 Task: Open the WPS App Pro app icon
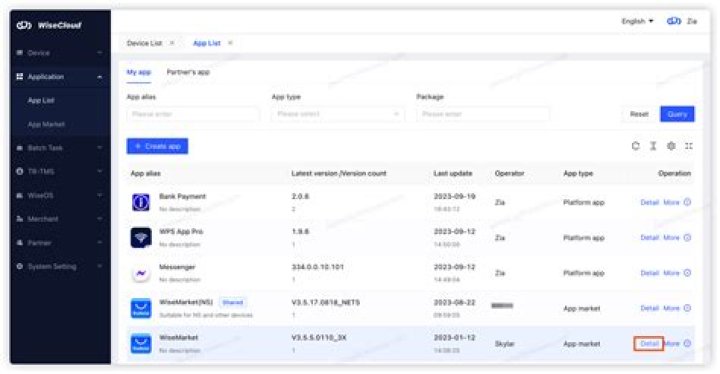click(x=141, y=238)
